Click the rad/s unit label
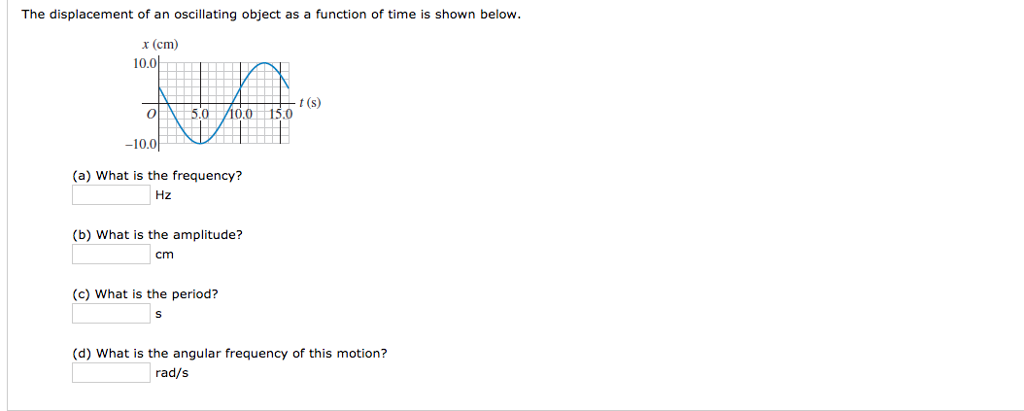Screen dimensions: 1024x411 (x=172, y=373)
